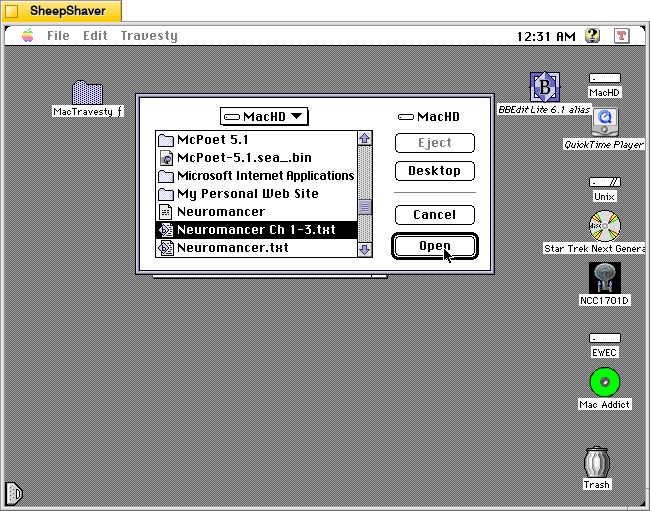Click the help balloon icon in menu bar

pyautogui.click(x=593, y=36)
